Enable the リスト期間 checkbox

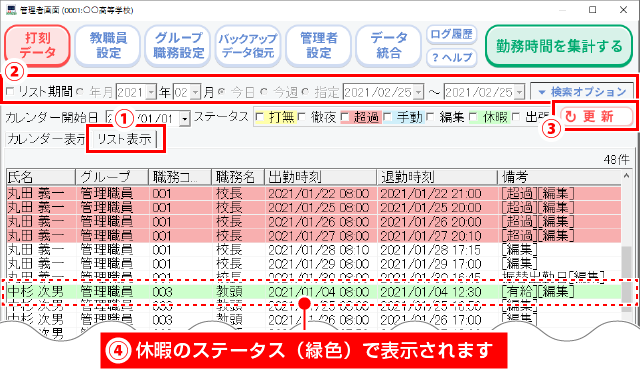point(11,92)
